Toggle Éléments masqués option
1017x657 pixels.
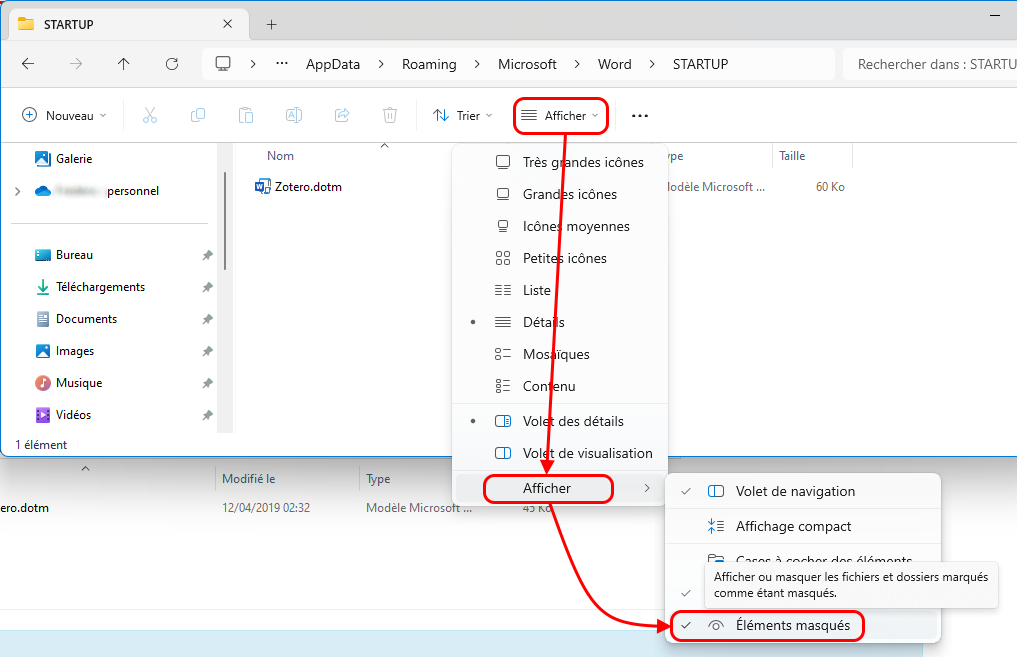[x=792, y=626]
